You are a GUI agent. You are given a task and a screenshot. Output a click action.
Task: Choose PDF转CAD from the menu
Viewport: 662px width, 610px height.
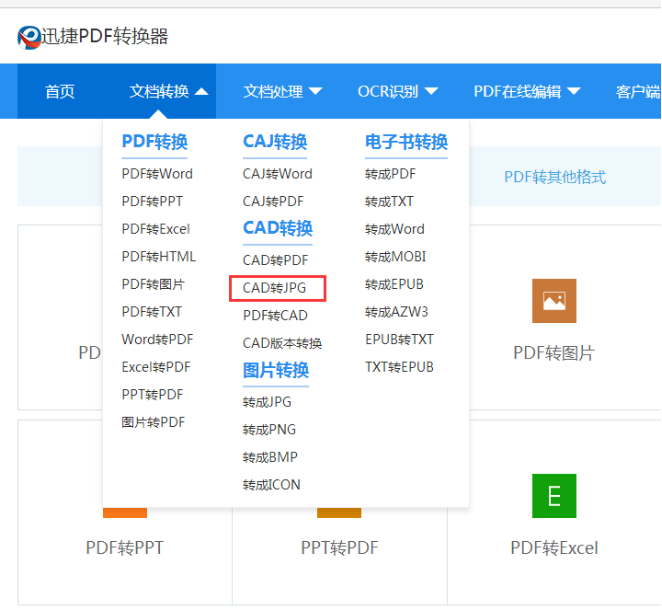coord(275,315)
